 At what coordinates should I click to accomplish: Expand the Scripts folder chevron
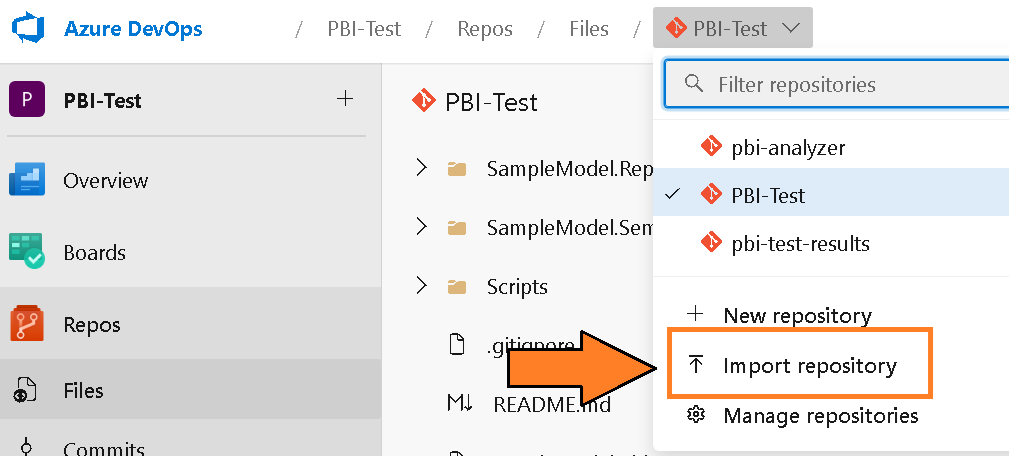tap(421, 287)
